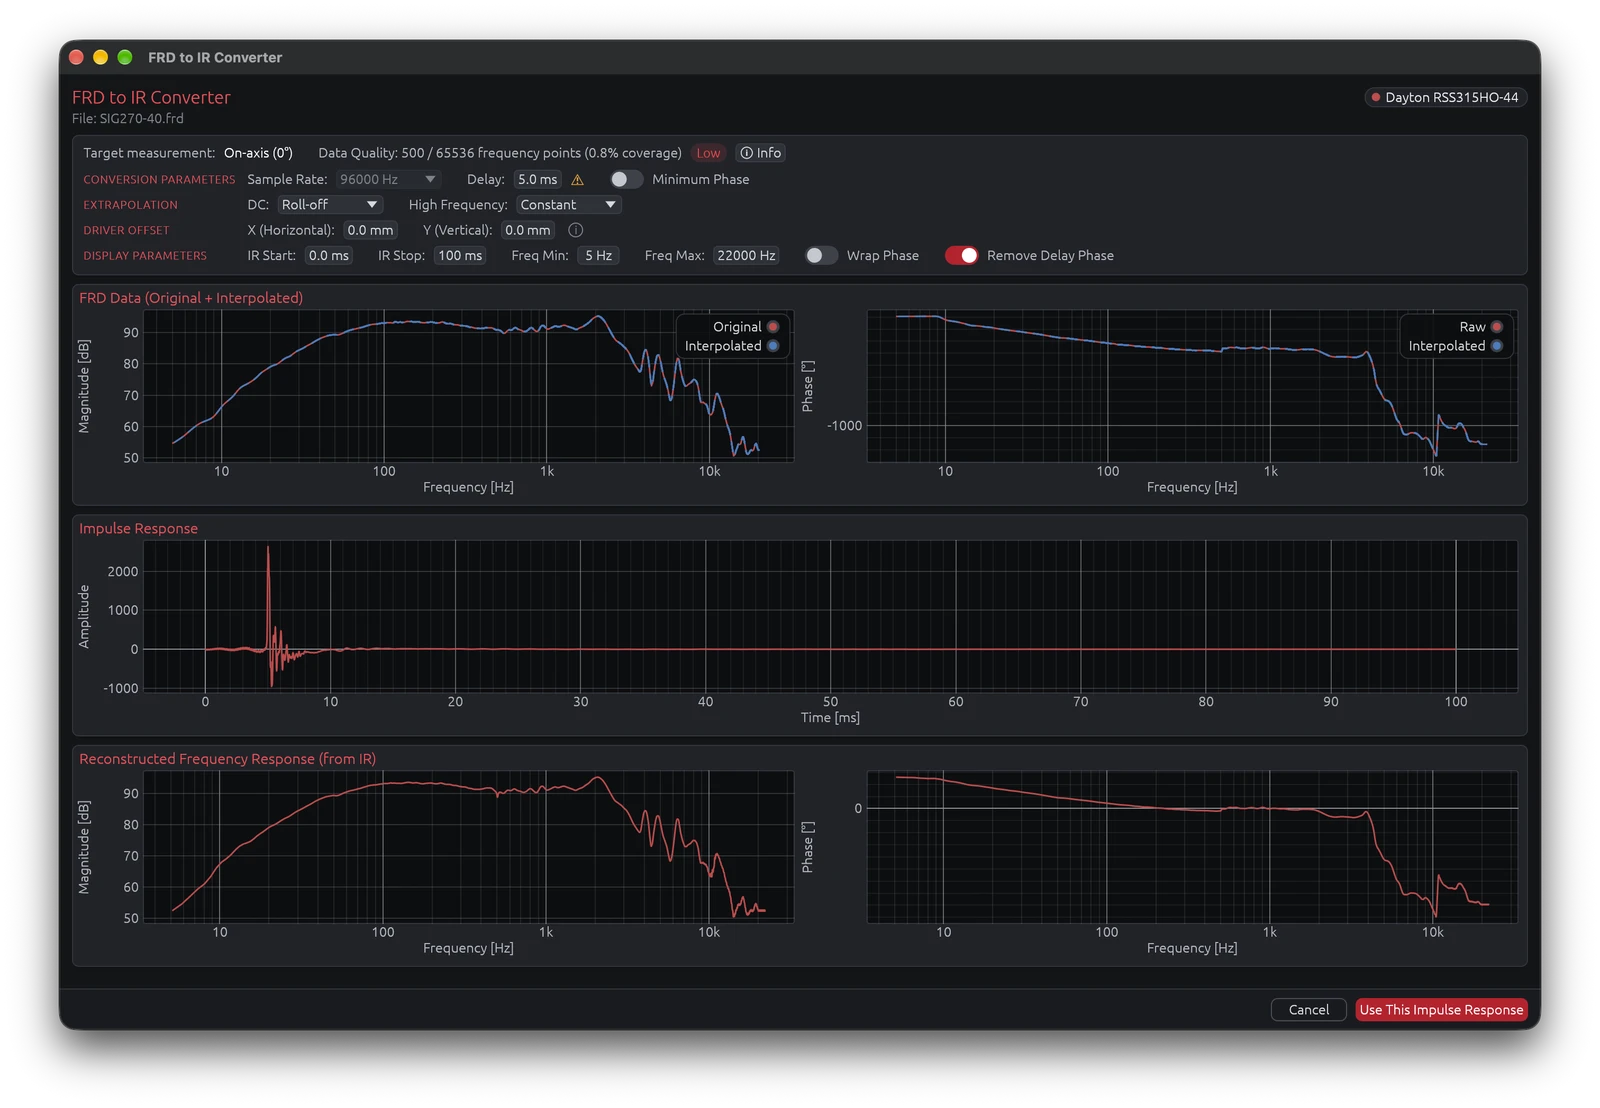Screen dimensions: 1600x1108
Task: Click the IR Stop 100 ms field
Action: tap(461, 255)
